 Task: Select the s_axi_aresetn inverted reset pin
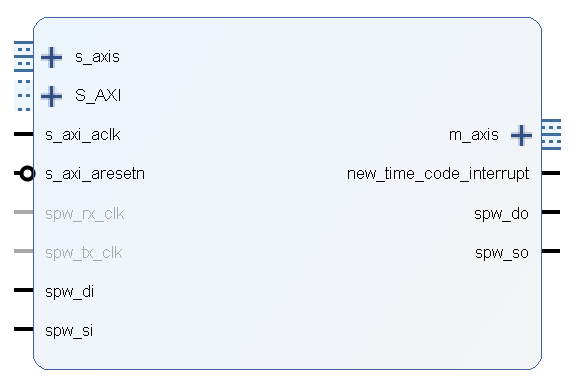24,173
